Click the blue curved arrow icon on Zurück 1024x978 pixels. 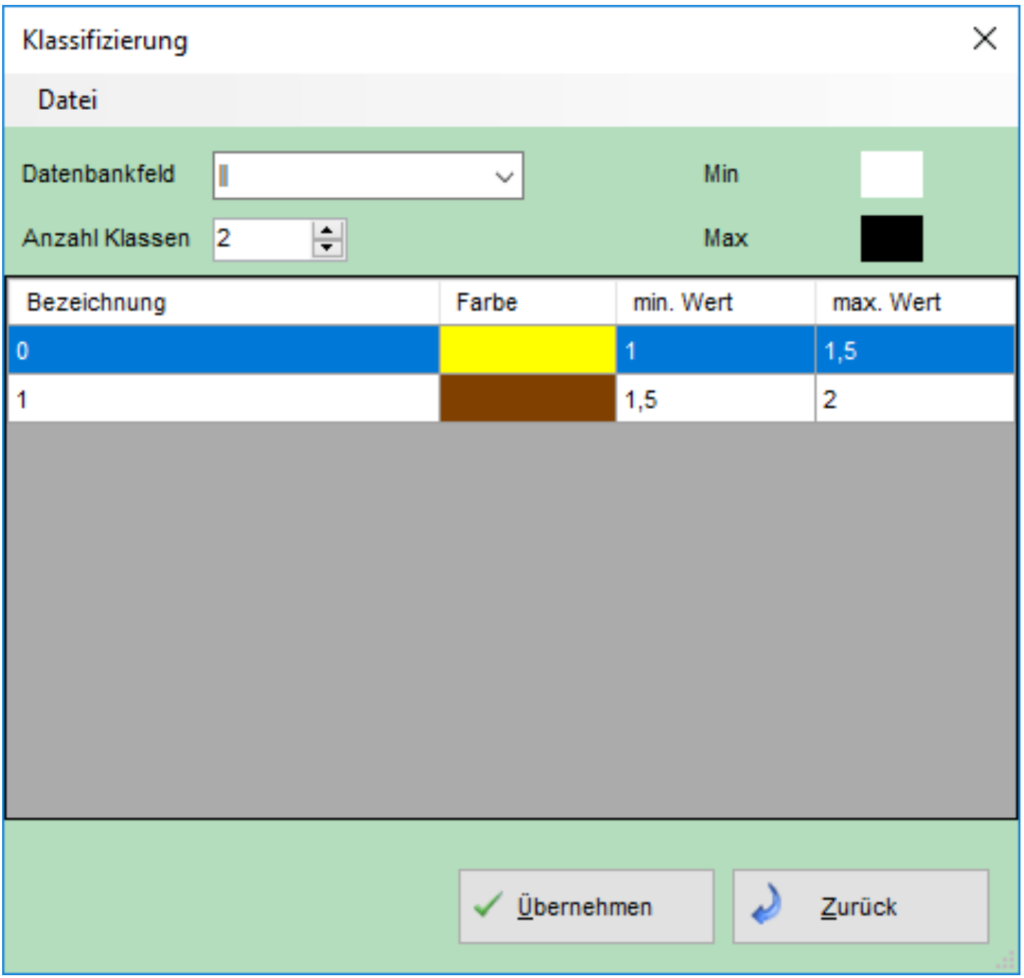[x=764, y=903]
